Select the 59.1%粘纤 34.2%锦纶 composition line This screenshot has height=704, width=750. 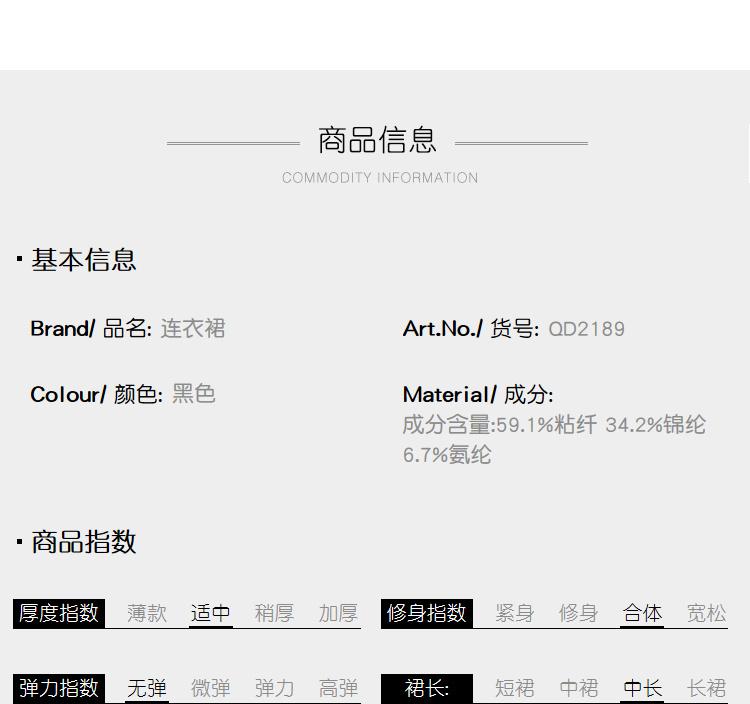tap(554, 425)
